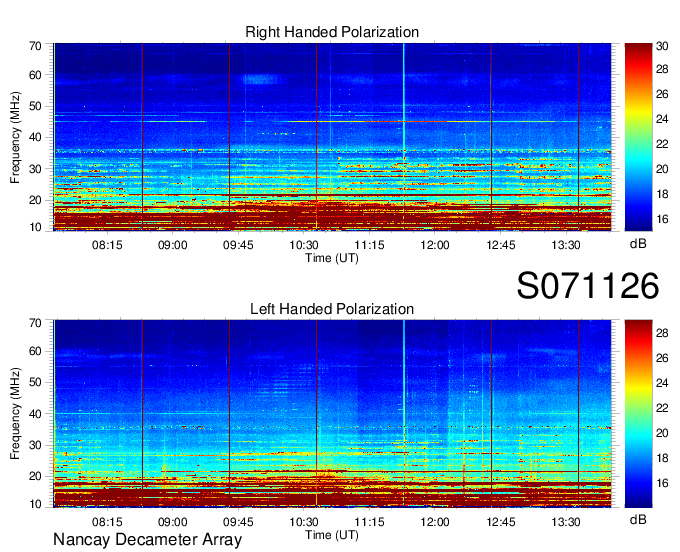
Task: Click the "Nancay Decameter Array" caption
Action: point(147,540)
